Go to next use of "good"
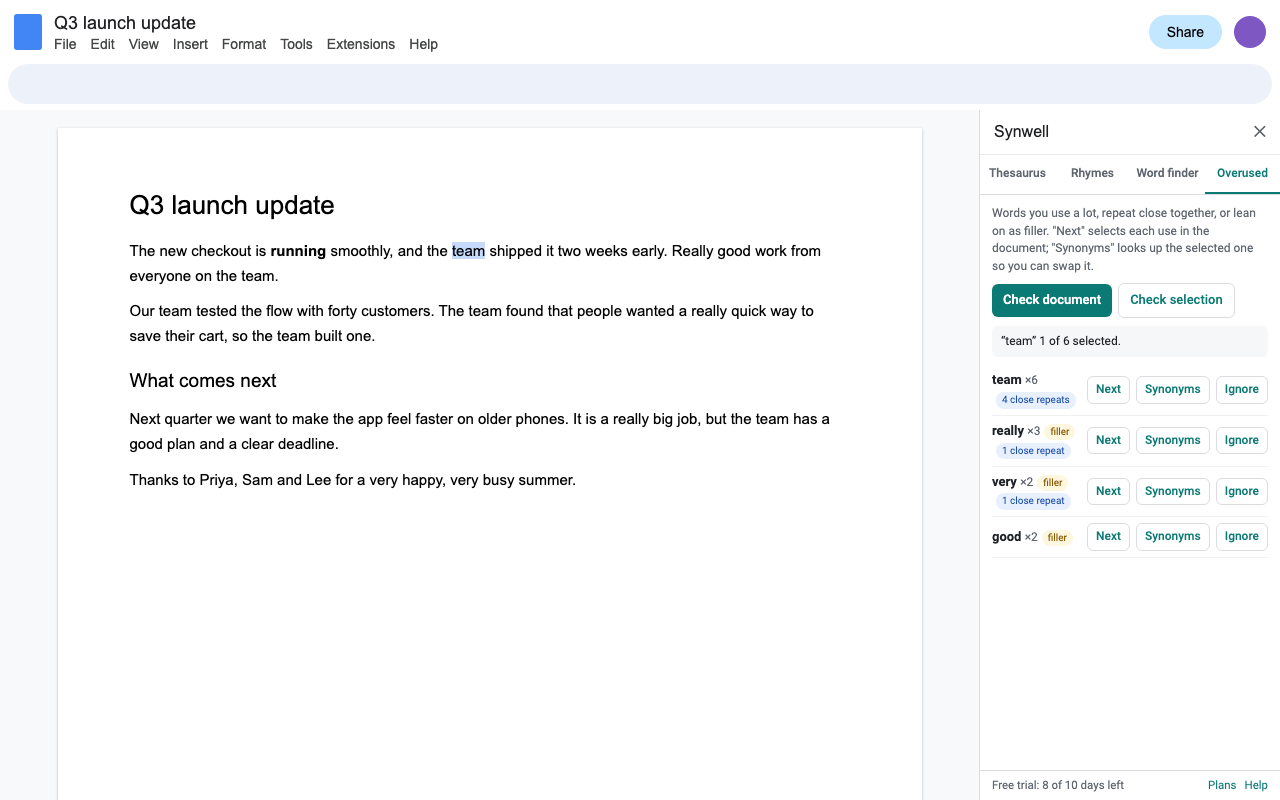1280x800 pixels. (x=1108, y=537)
